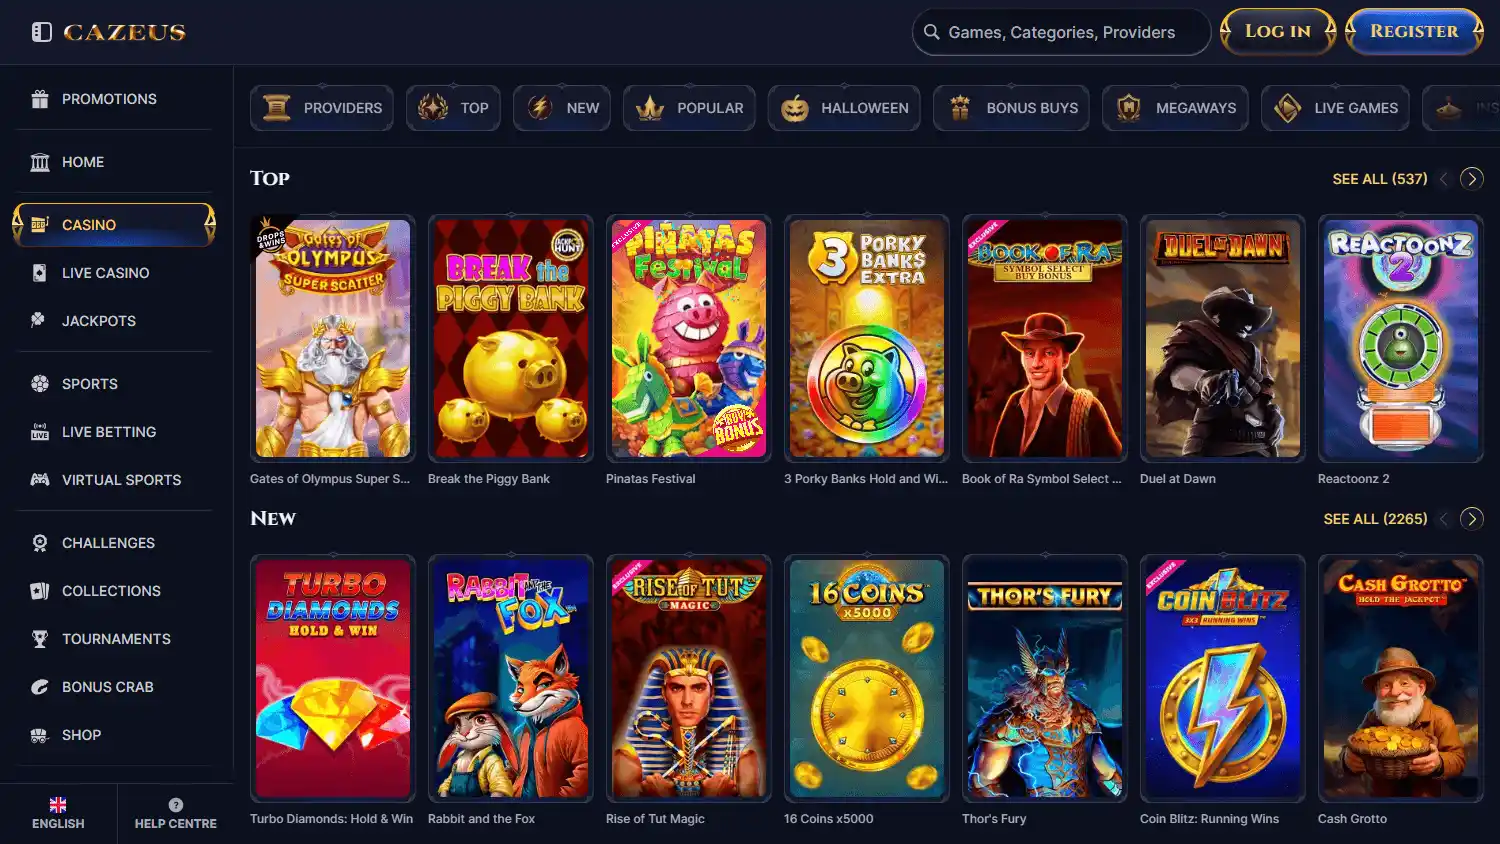The height and width of the screenshot is (844, 1500).
Task: Click the games search input field
Action: coord(1062,32)
